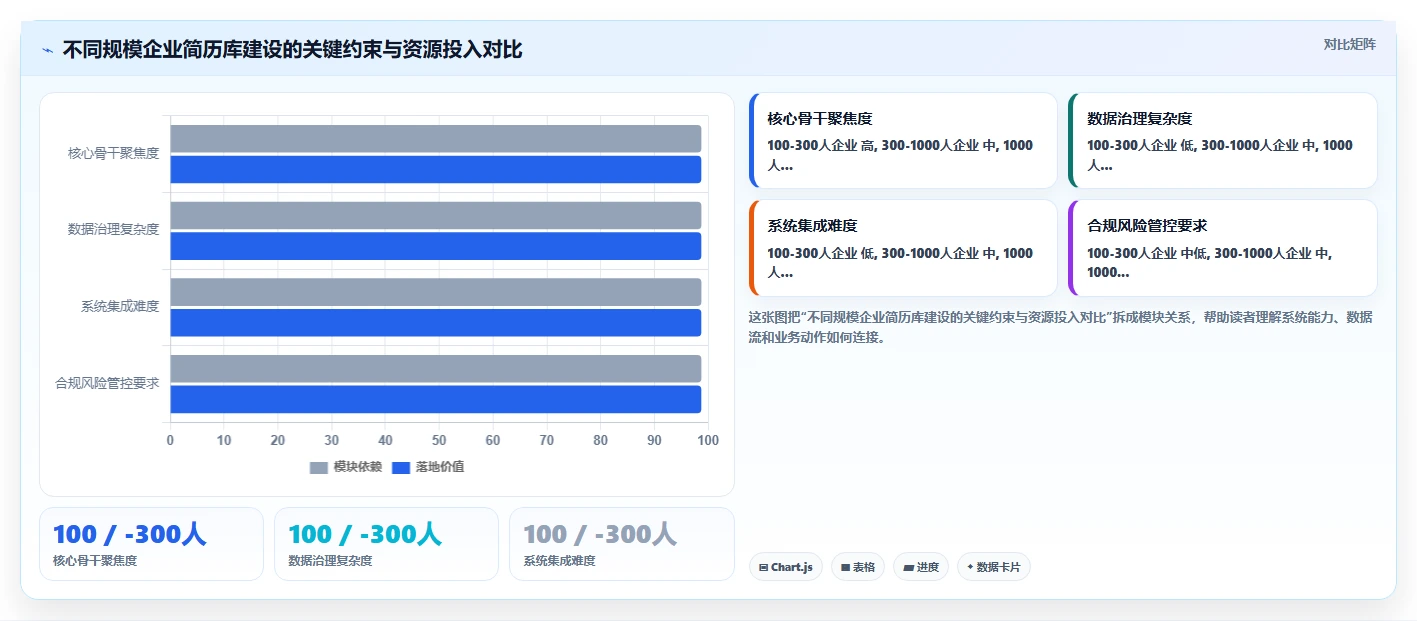Viewport: 1417px width, 621px height.
Task: Select the 表格 tag
Action: pyautogui.click(x=858, y=567)
